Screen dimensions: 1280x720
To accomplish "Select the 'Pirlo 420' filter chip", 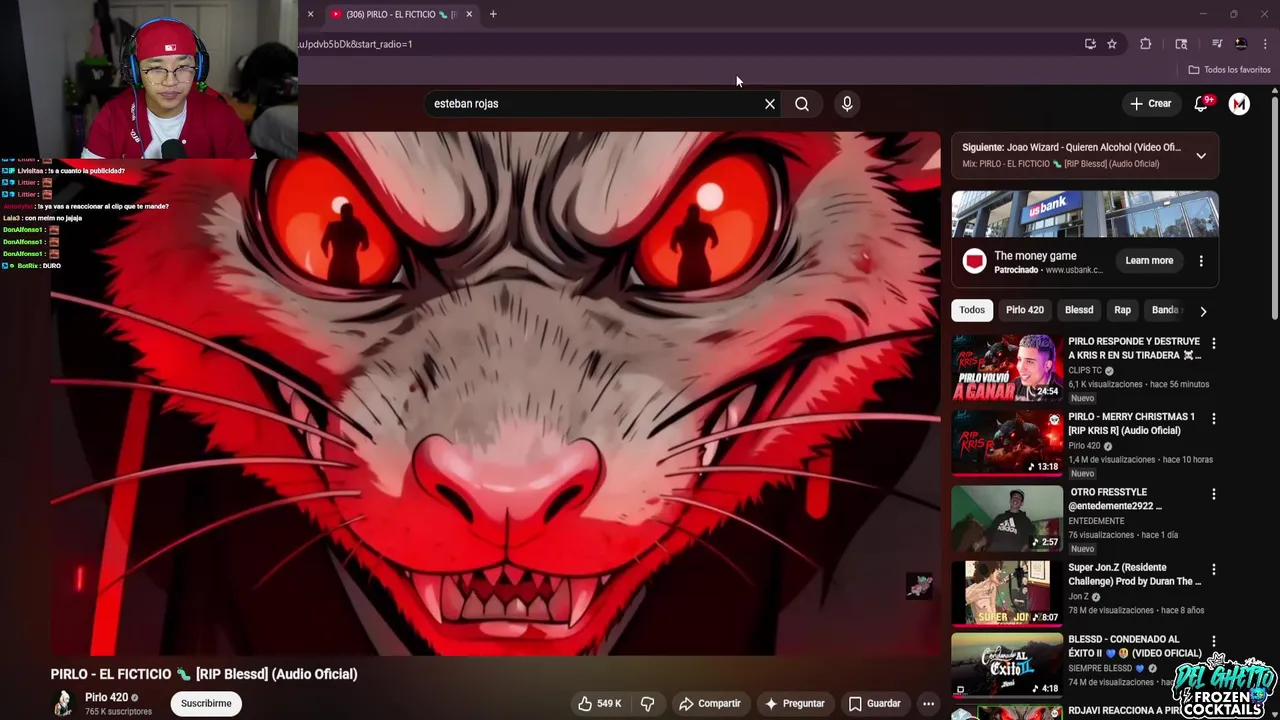I will (1025, 310).
